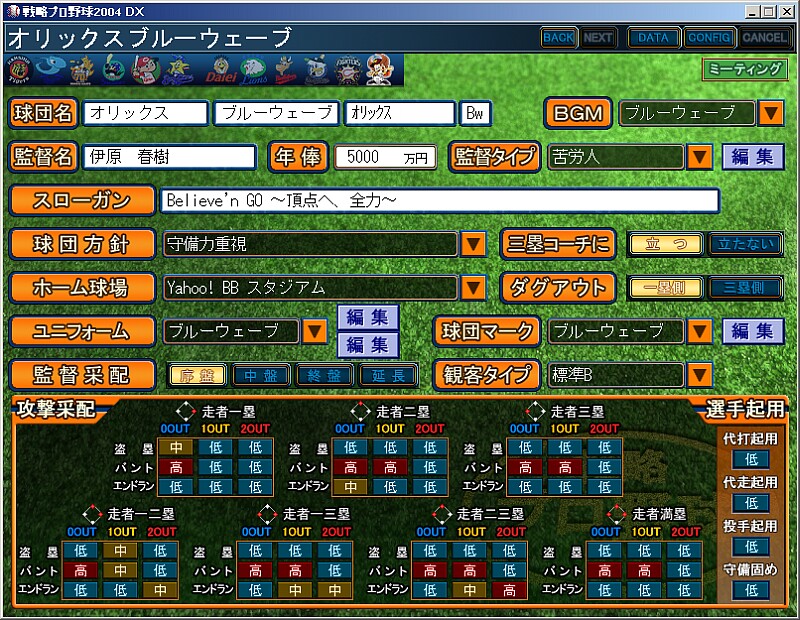The image size is (800, 620).
Task: Click the diamond icon beside 走者二三塁
Action: [x=442, y=514]
